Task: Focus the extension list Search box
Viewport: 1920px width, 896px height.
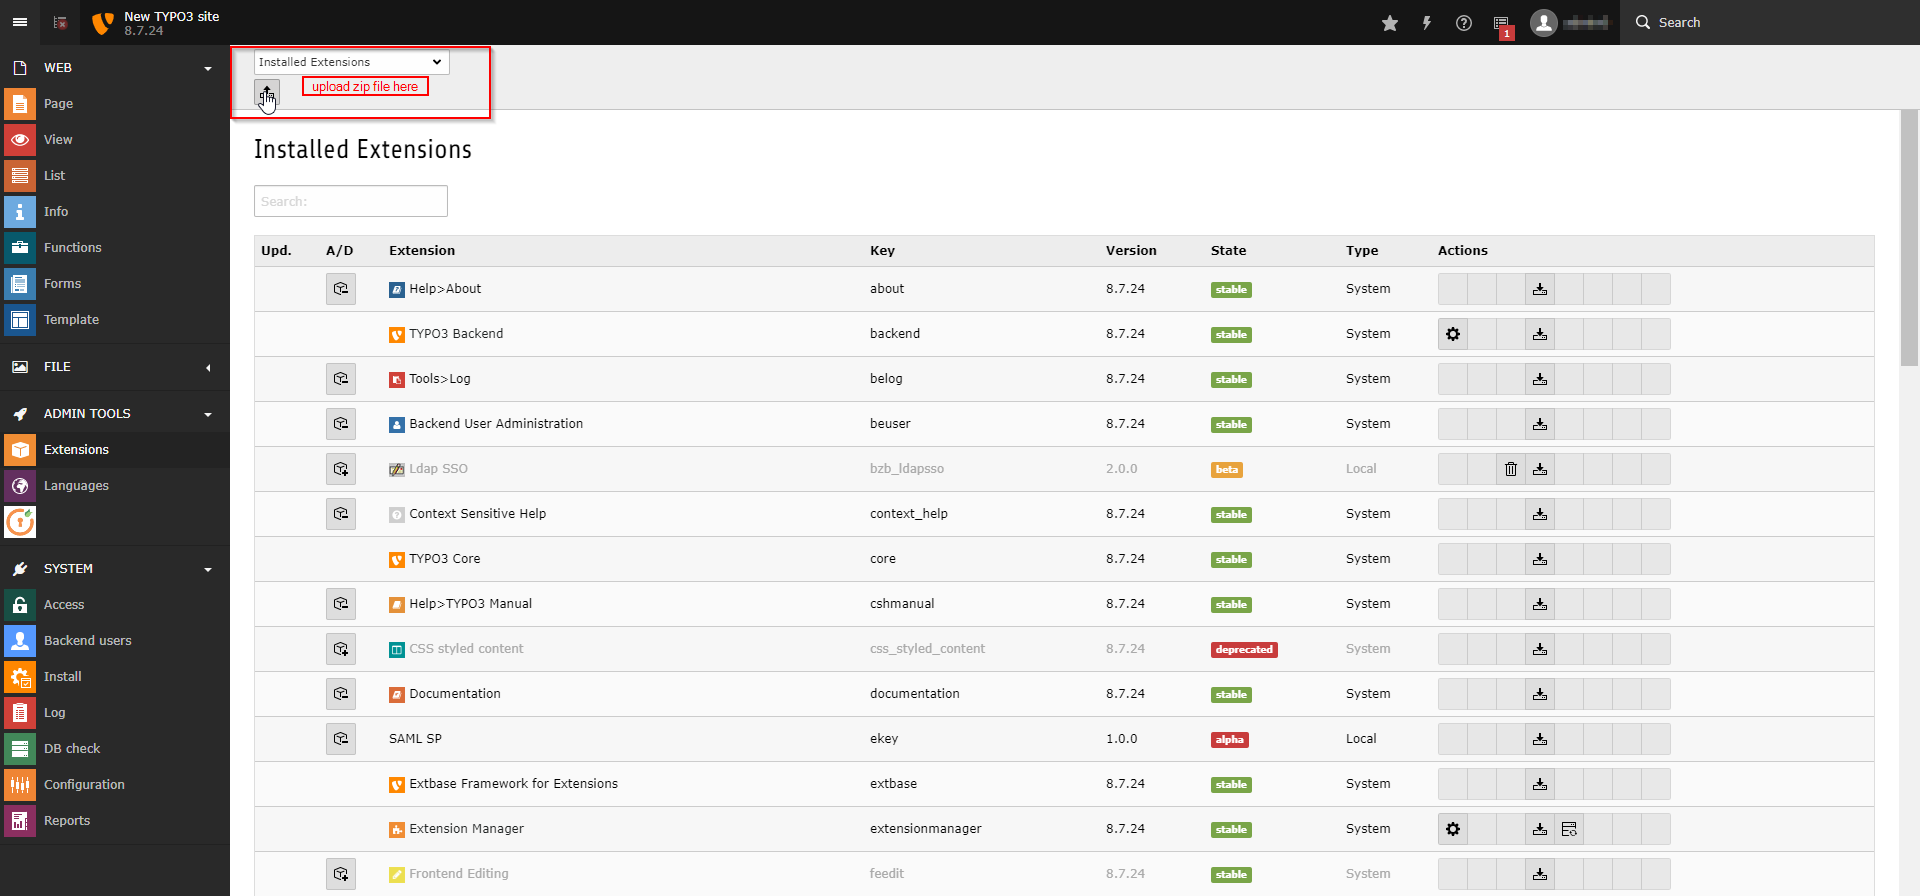Action: click(x=351, y=201)
